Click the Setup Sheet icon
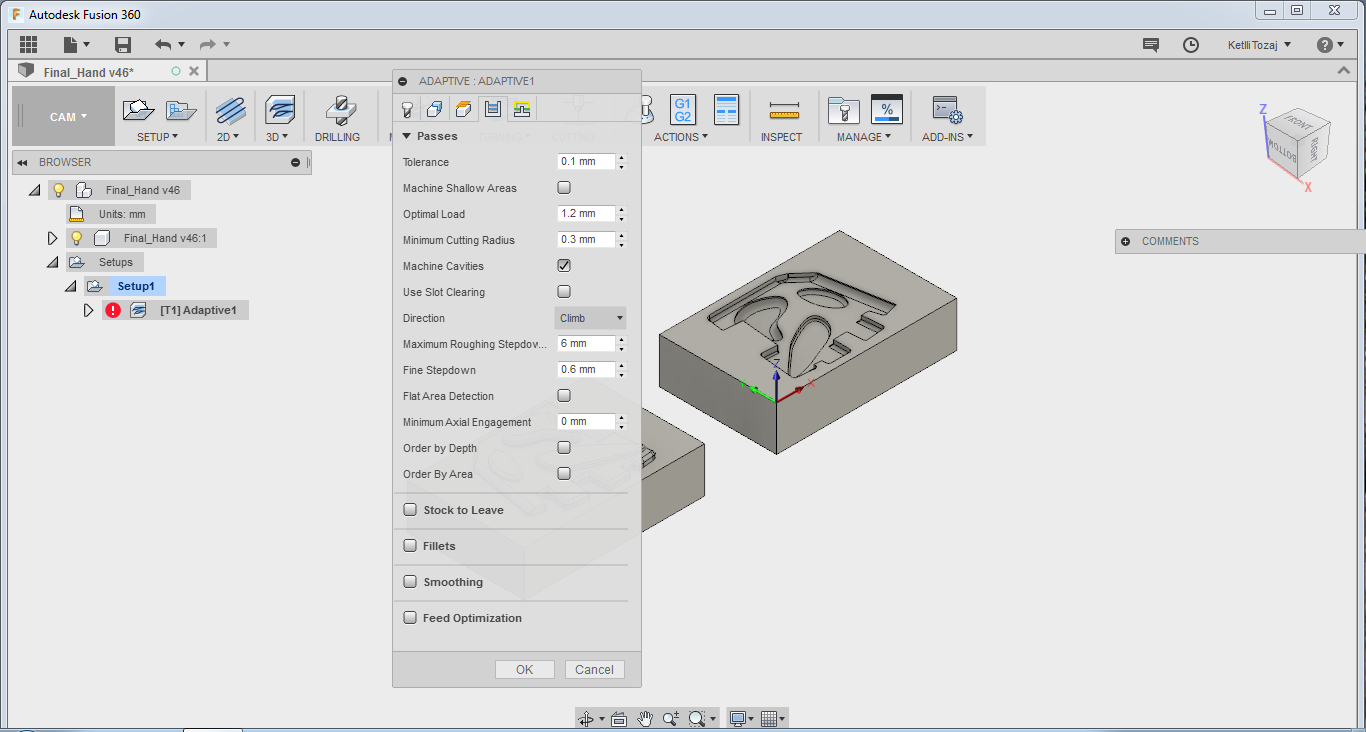The width and height of the screenshot is (1366, 732). tap(726, 110)
